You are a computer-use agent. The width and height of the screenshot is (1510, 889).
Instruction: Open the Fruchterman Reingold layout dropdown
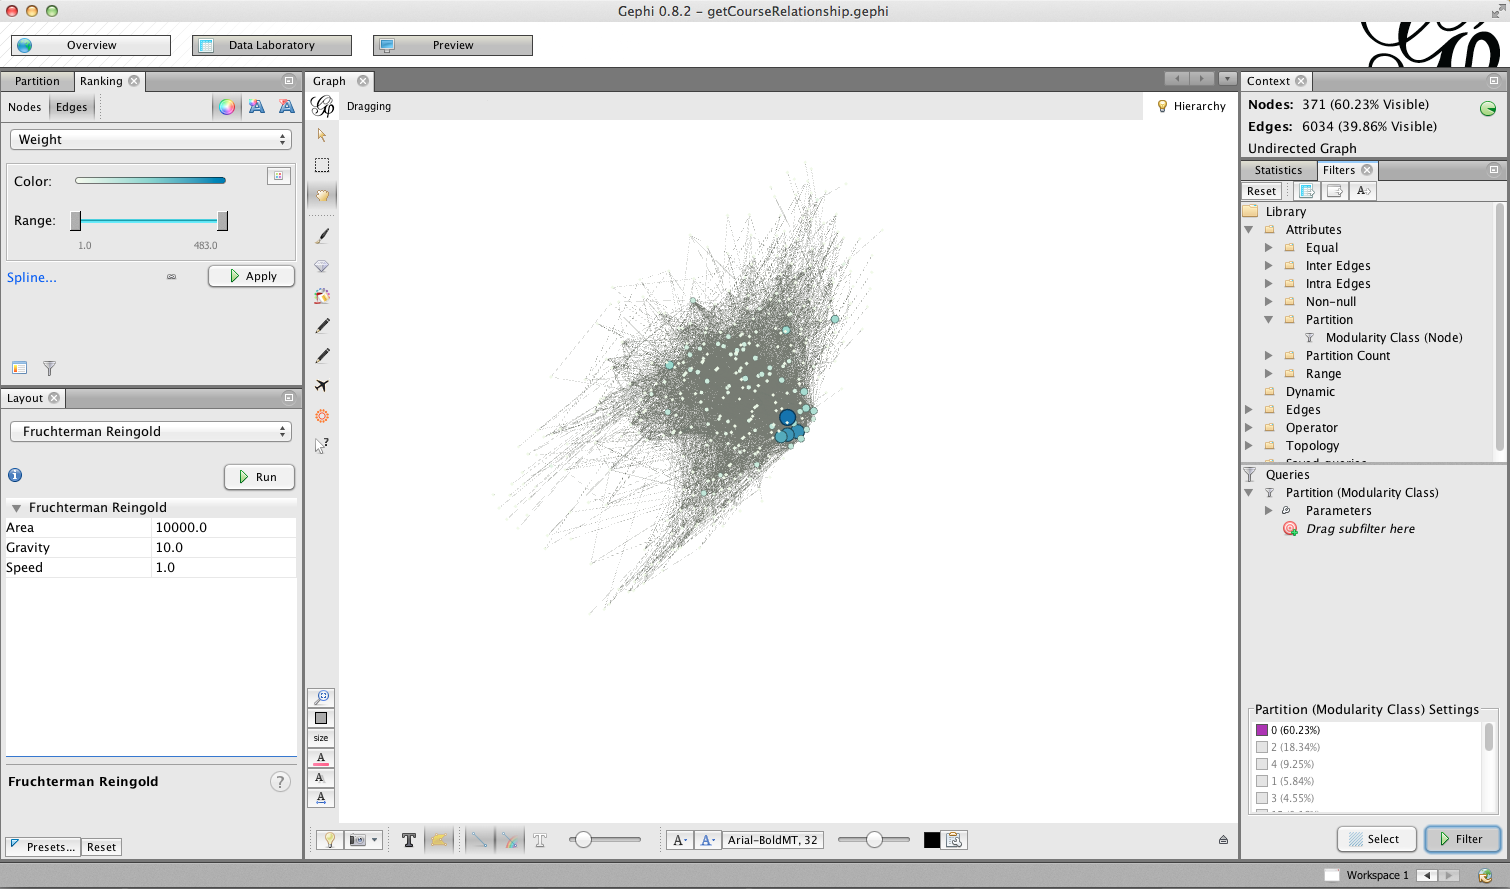pyautogui.click(x=151, y=431)
